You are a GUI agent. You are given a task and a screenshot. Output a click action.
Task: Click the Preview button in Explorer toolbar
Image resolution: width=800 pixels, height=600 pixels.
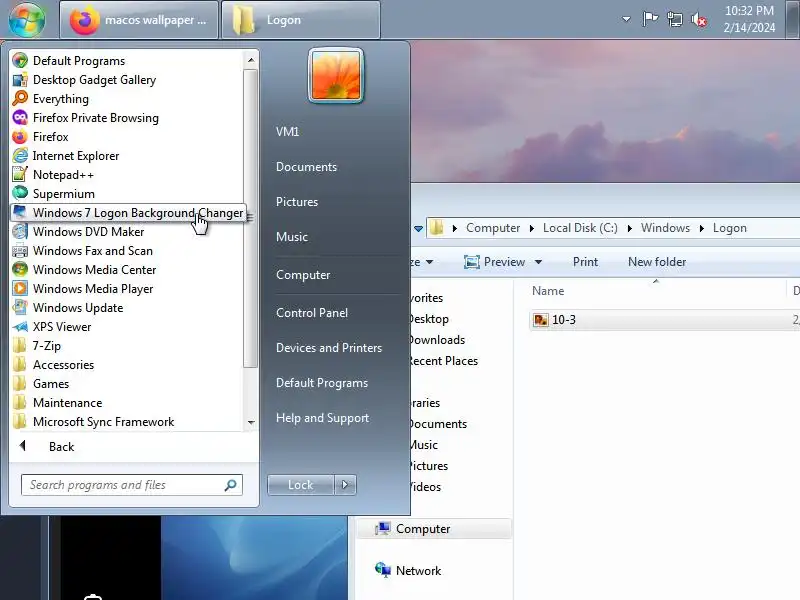tap(495, 262)
